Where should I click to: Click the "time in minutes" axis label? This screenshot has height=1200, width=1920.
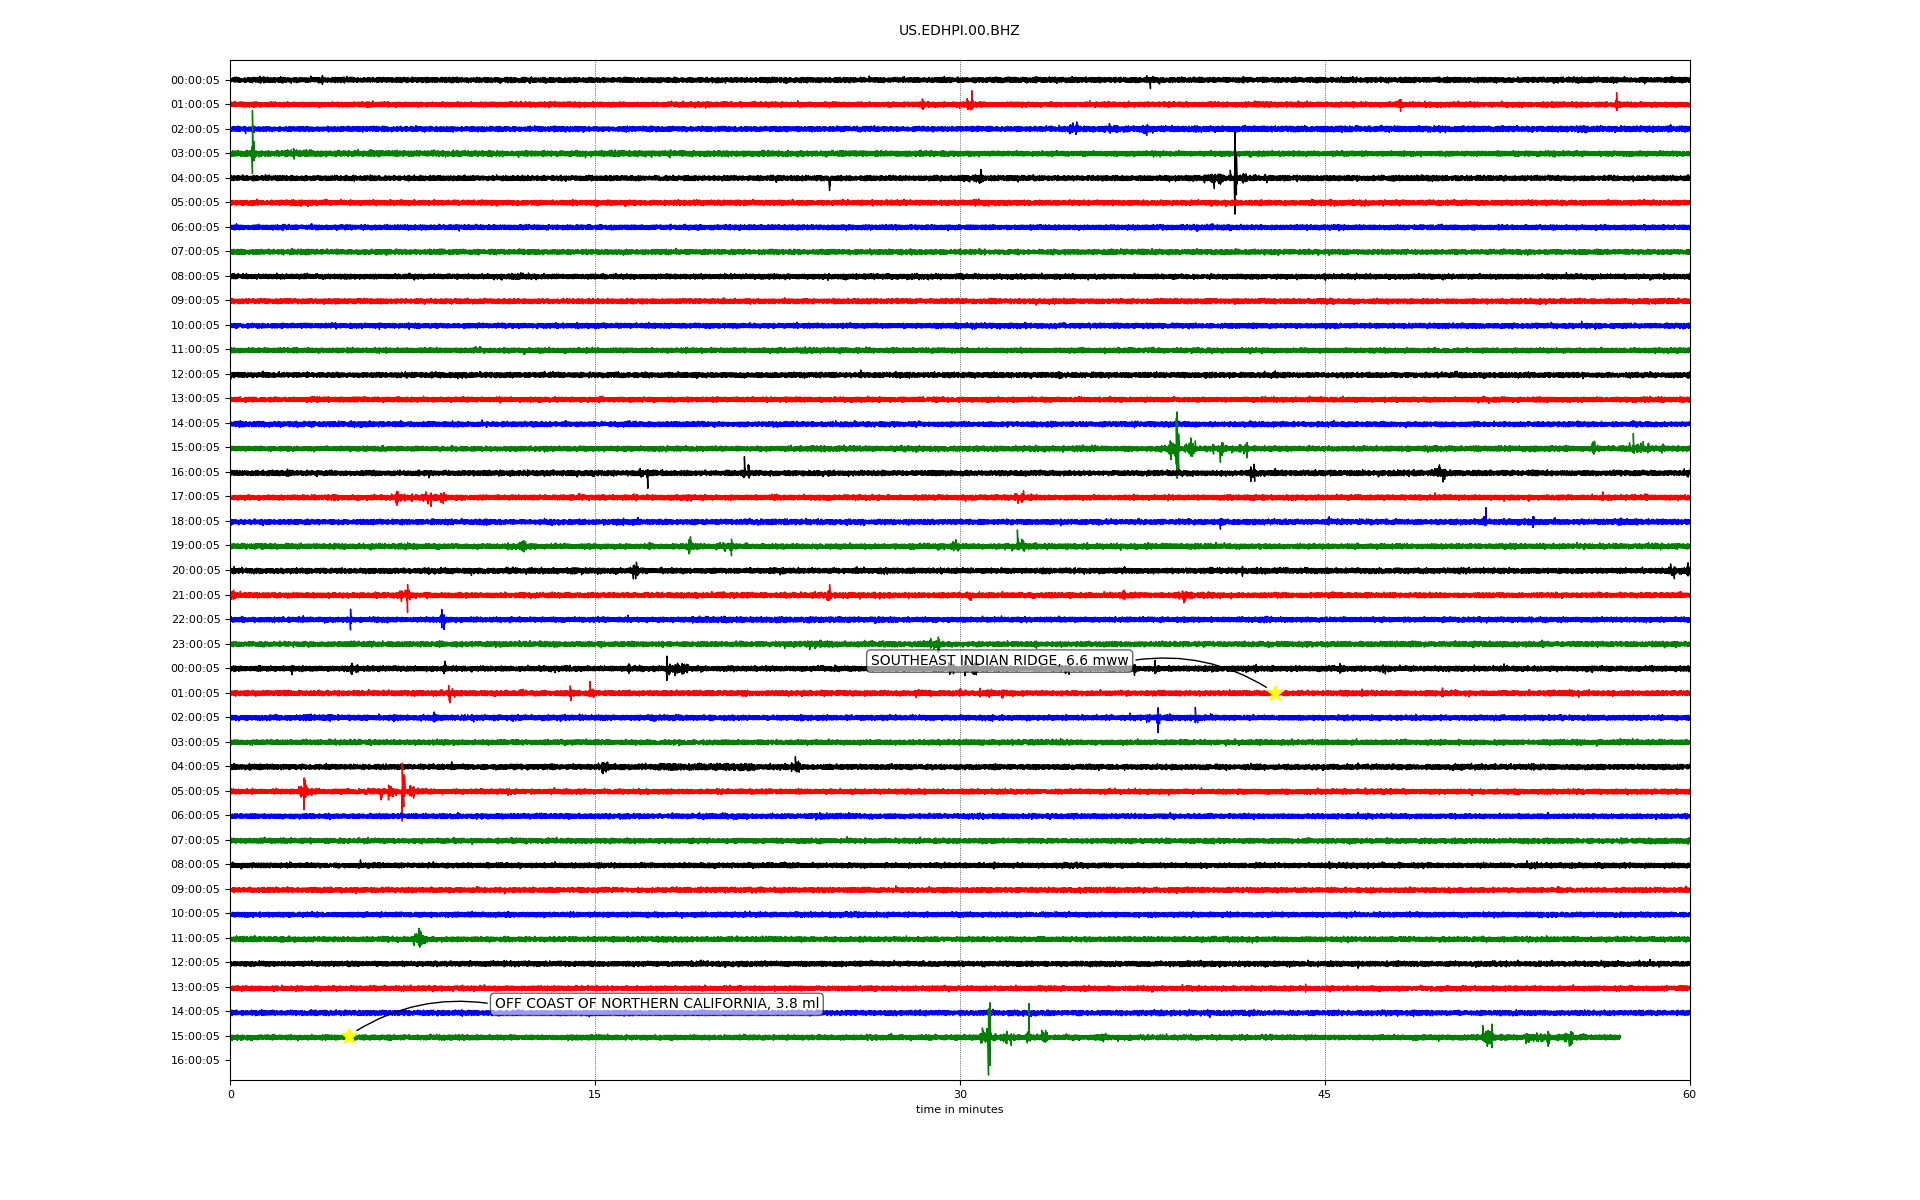(960, 1110)
